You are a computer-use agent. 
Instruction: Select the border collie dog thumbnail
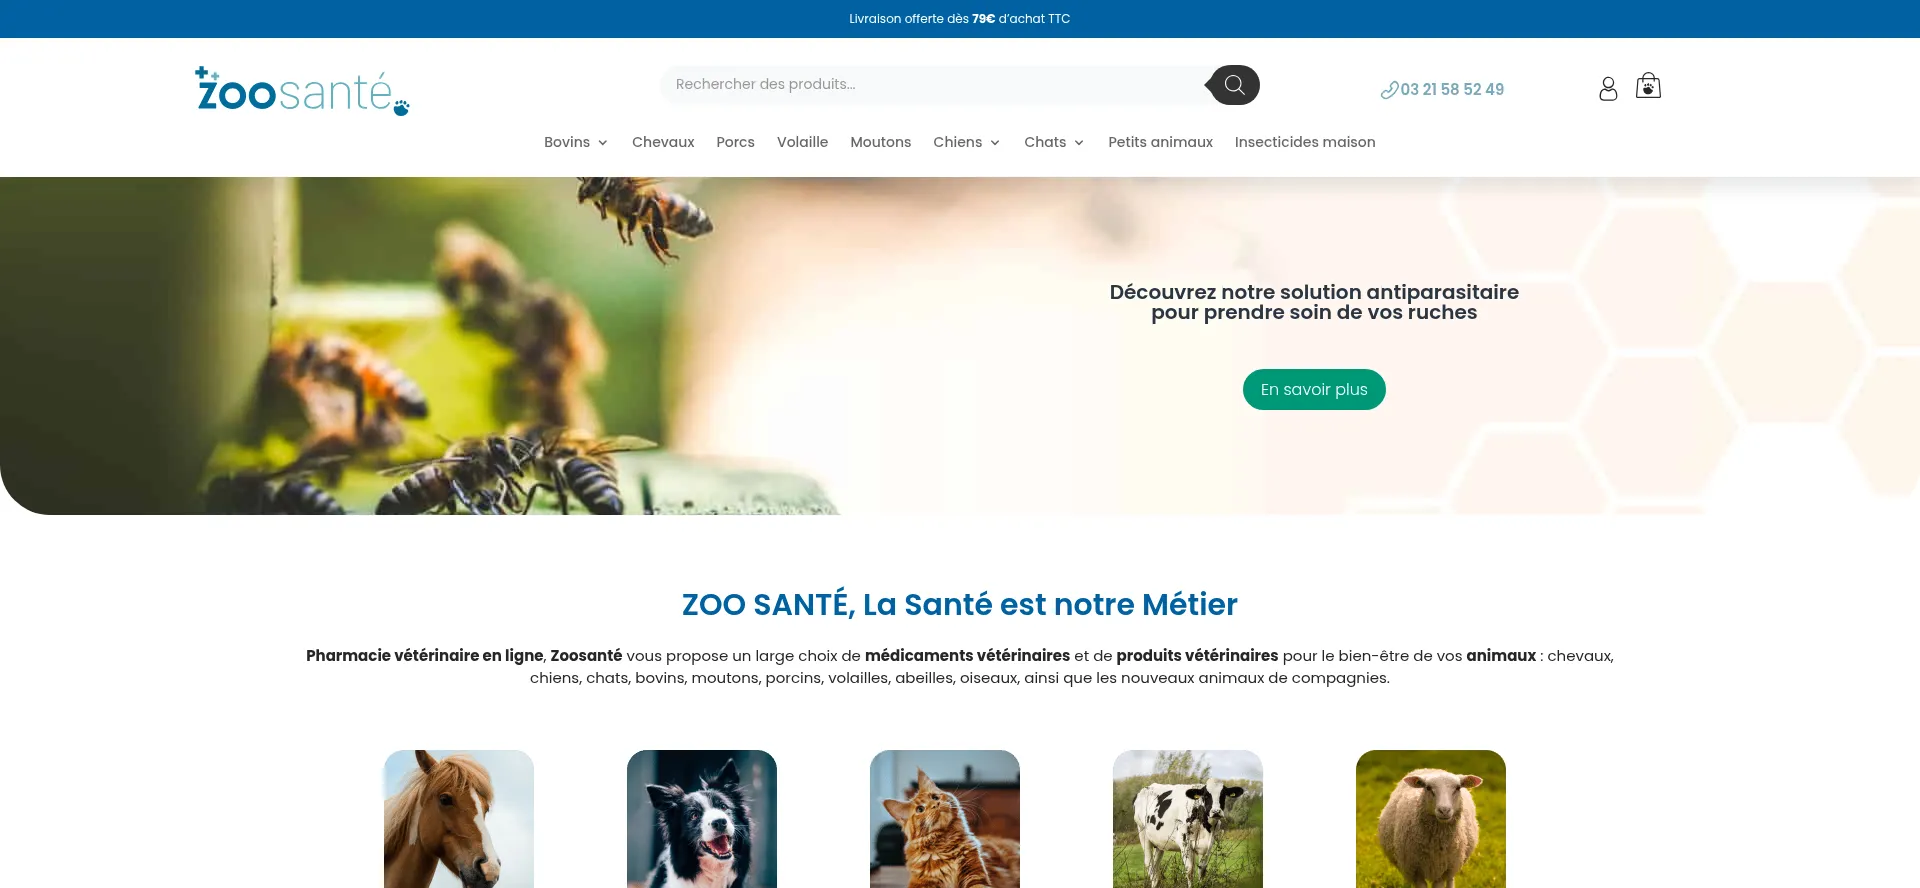point(702,819)
